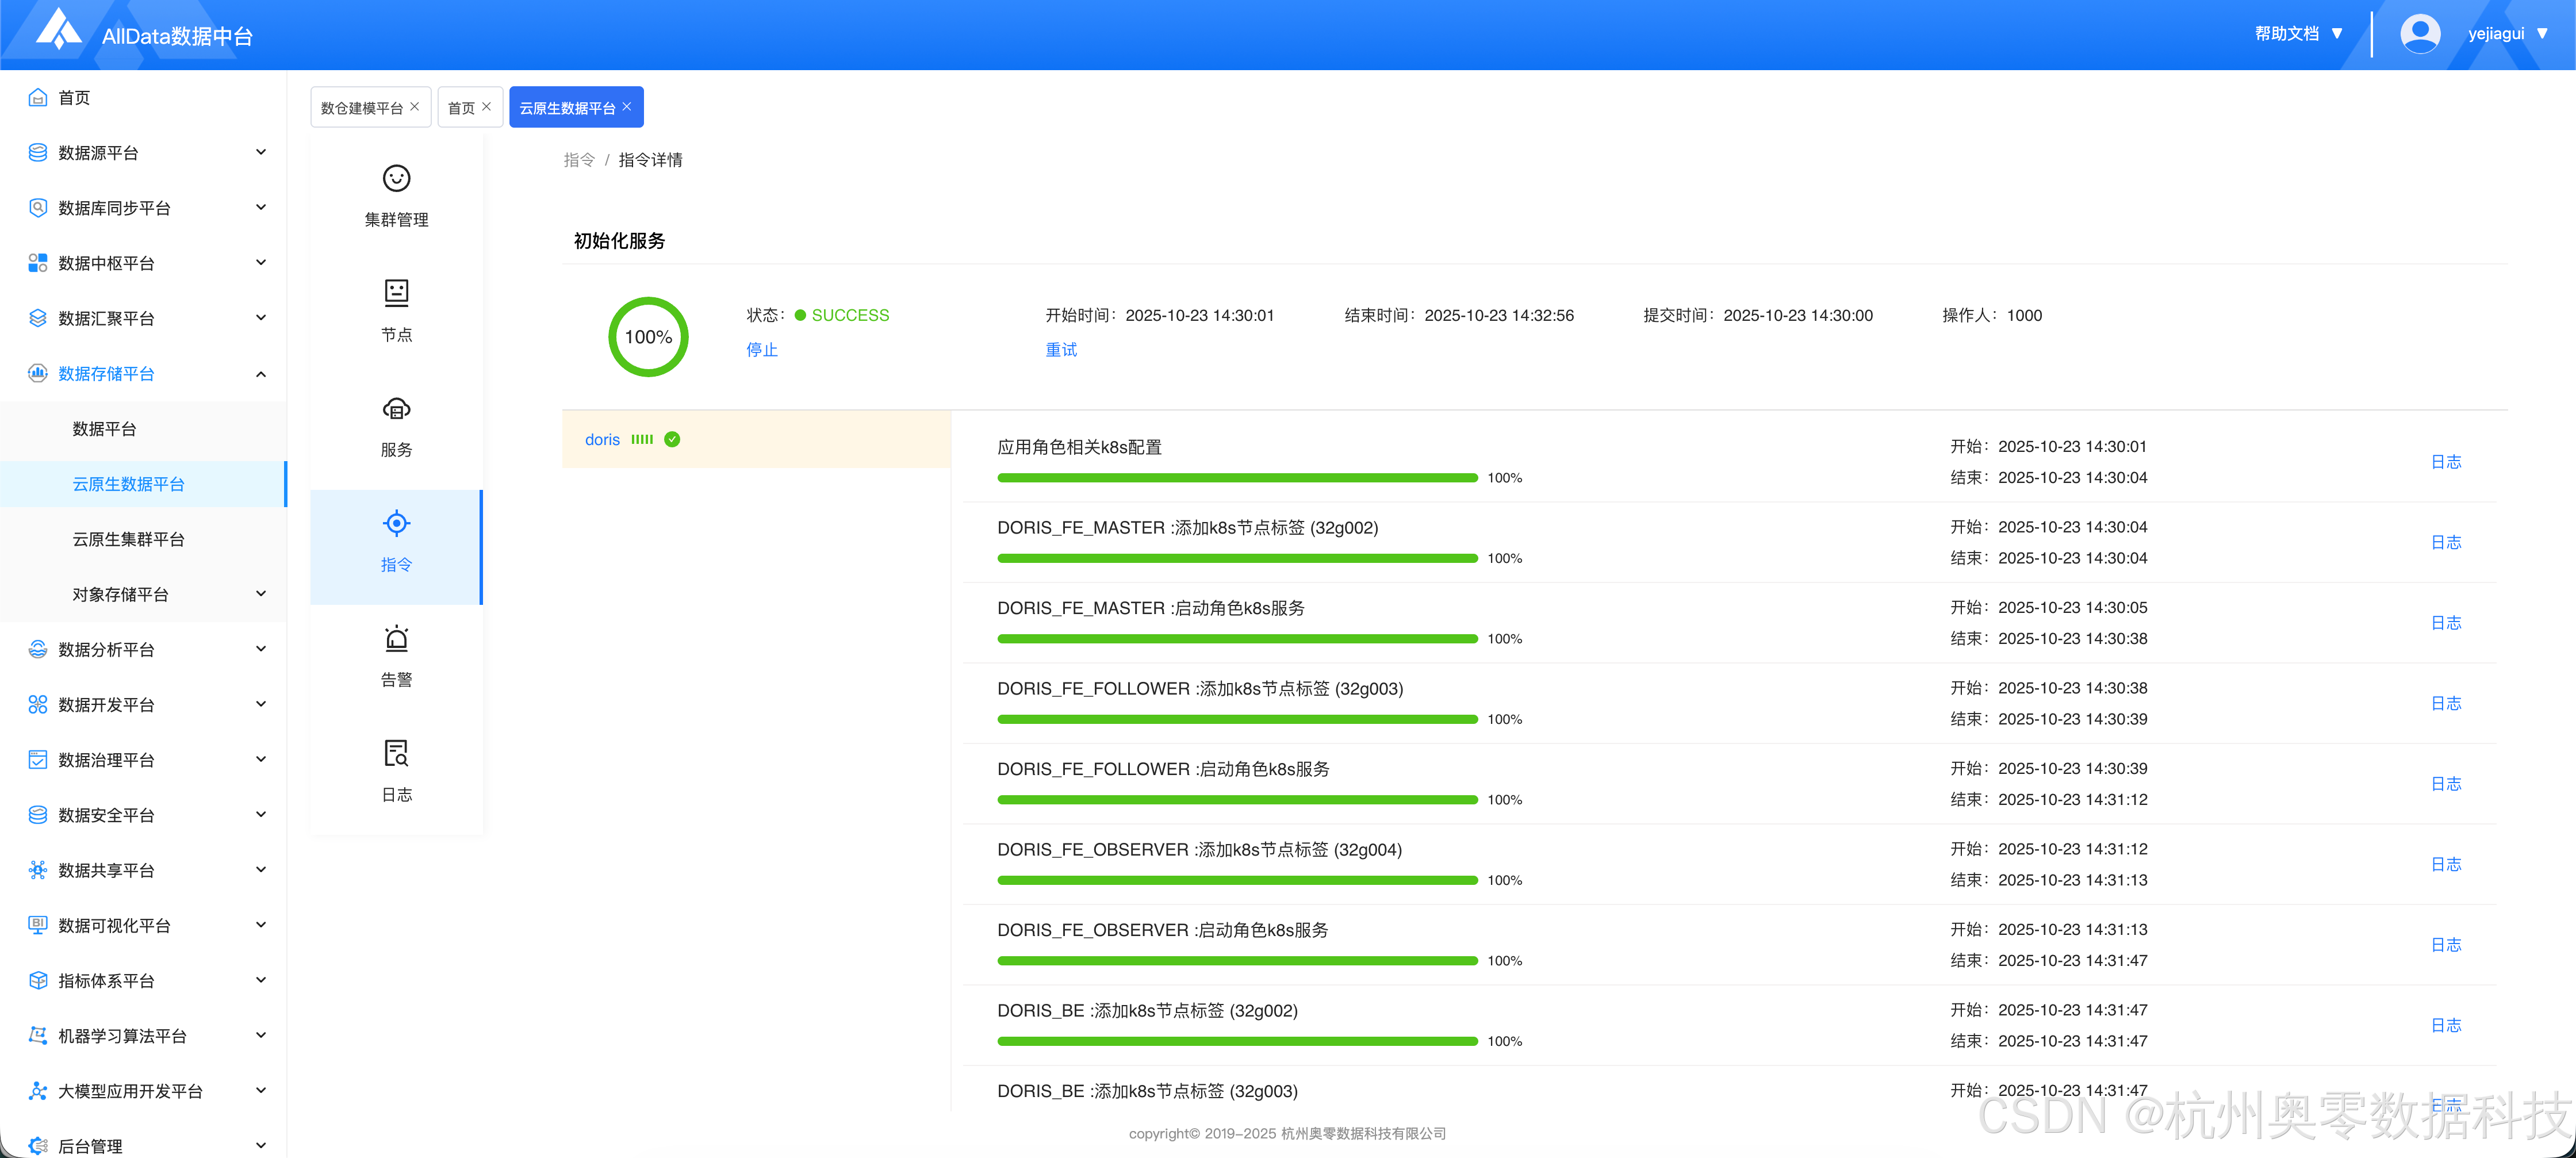Select the Commands (指令) target icon
2576x1158 pixels.
[x=396, y=523]
